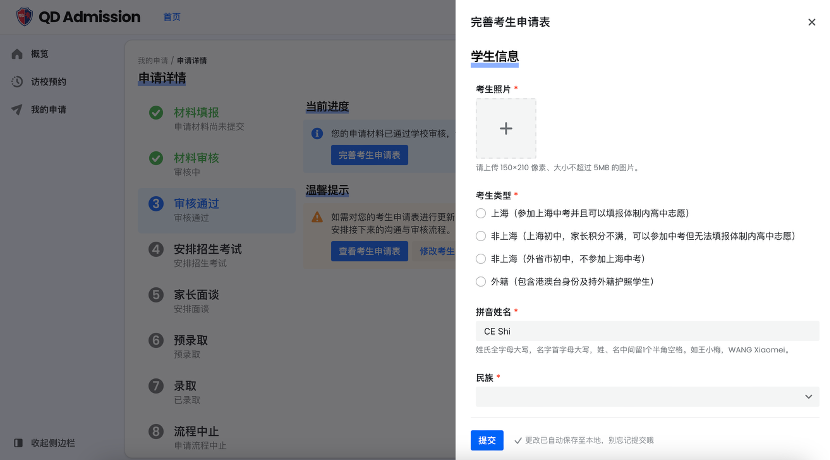Click the 我的申请 paper plane icon
Viewport: 830px width, 460px height.
[17, 109]
